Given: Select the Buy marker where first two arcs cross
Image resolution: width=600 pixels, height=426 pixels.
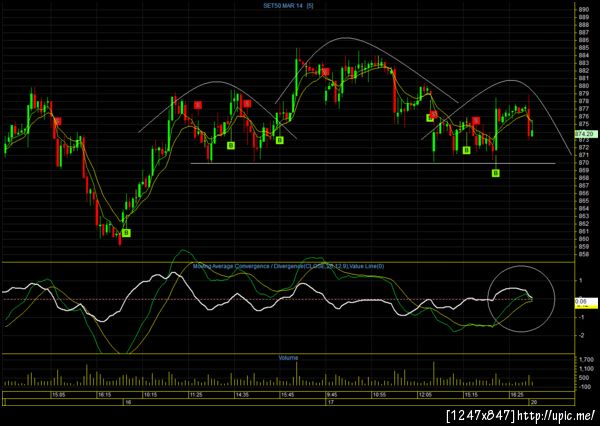Looking at the screenshot, I should 280,140.
